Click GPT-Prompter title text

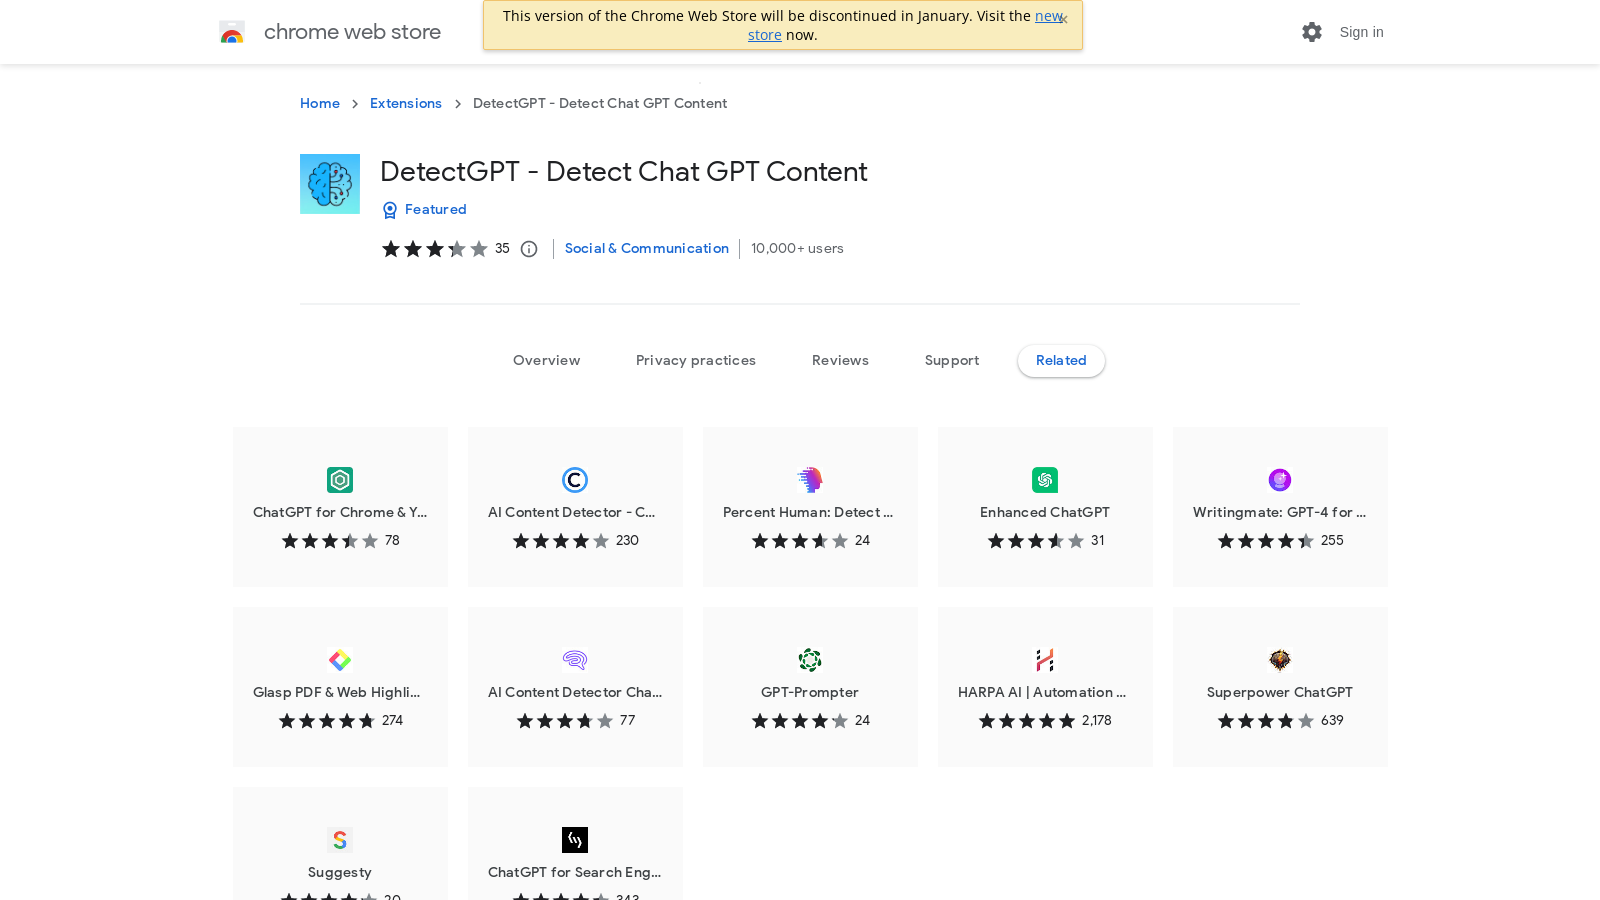pos(810,692)
